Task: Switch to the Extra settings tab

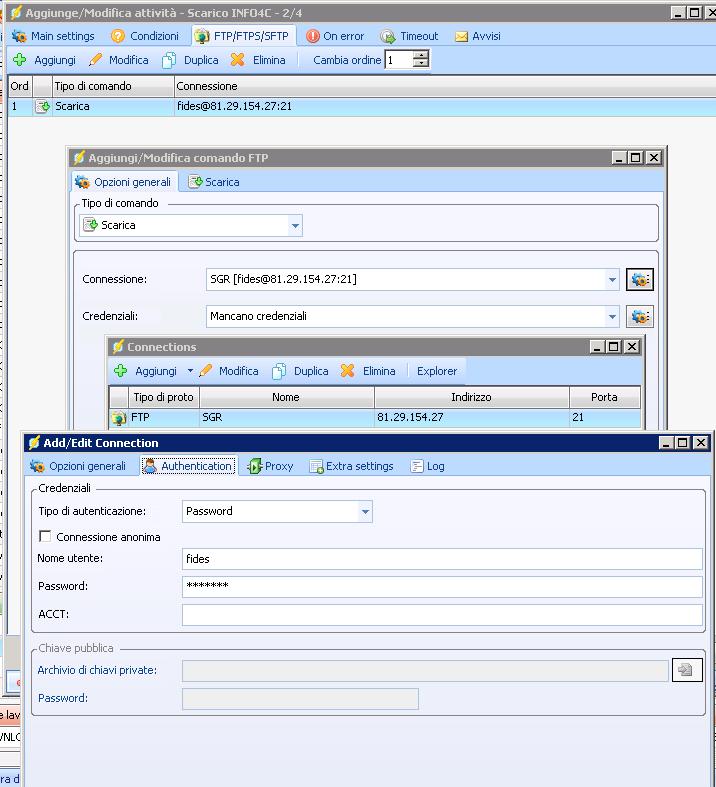Action: click(x=351, y=466)
